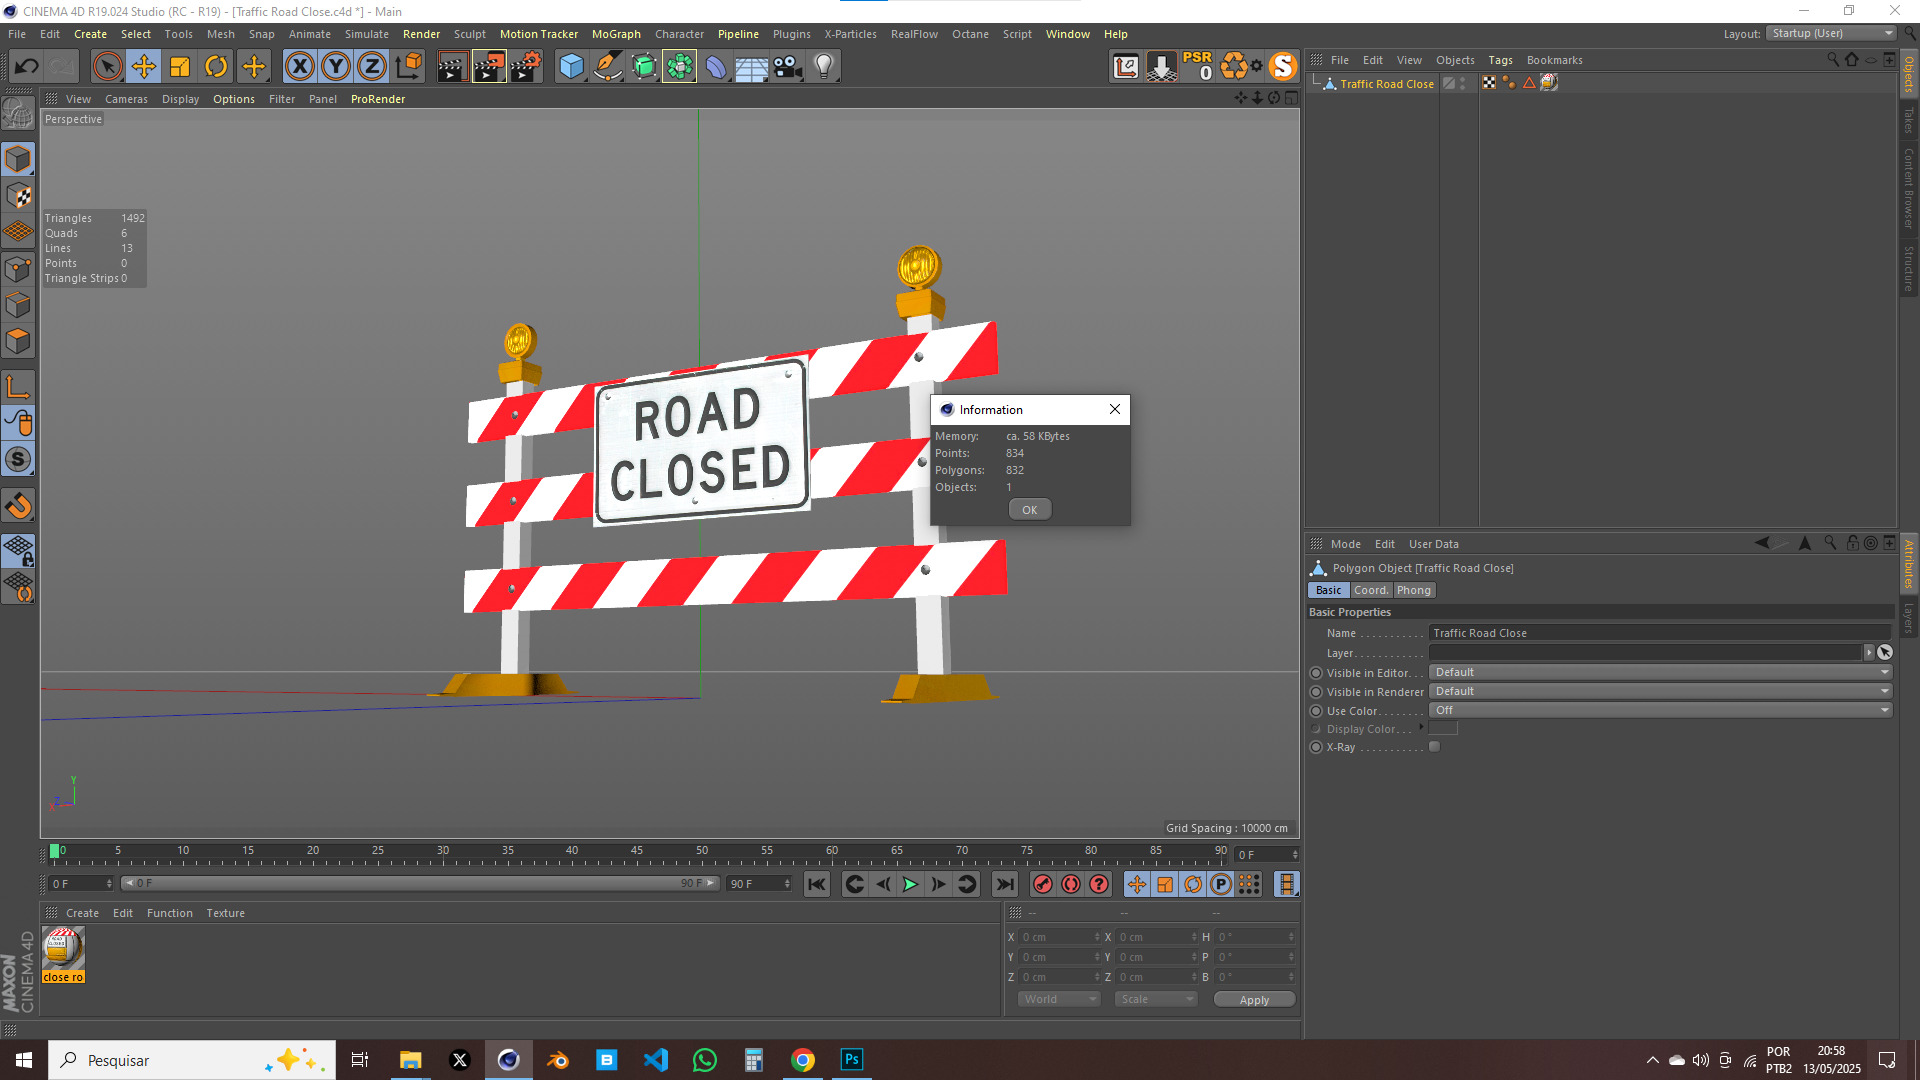Open Visible in Editor dropdown
This screenshot has height=1080, width=1920.
(x=1661, y=672)
